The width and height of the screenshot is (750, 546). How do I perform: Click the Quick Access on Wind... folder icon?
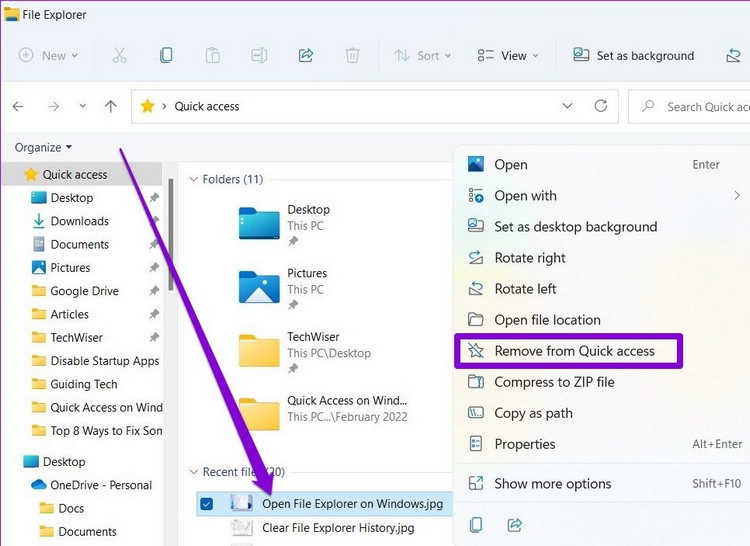(x=259, y=414)
